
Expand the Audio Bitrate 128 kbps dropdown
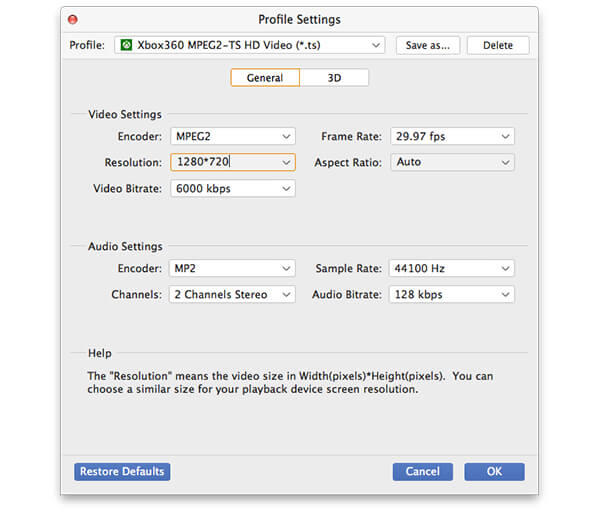(x=451, y=294)
